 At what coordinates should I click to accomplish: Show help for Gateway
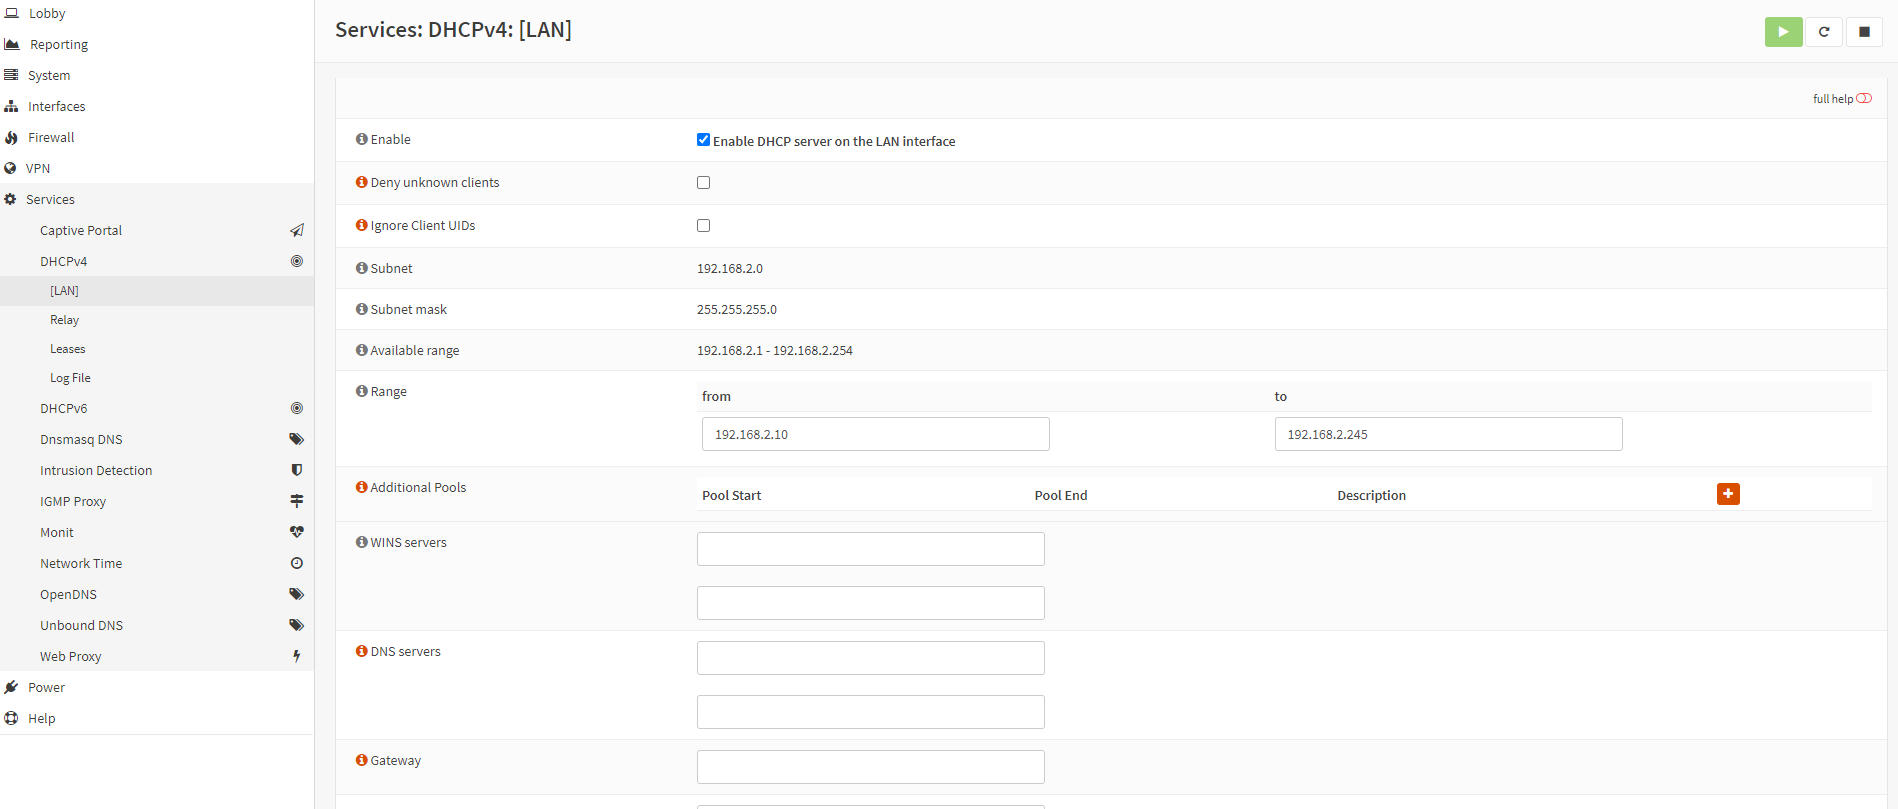pyautogui.click(x=362, y=760)
